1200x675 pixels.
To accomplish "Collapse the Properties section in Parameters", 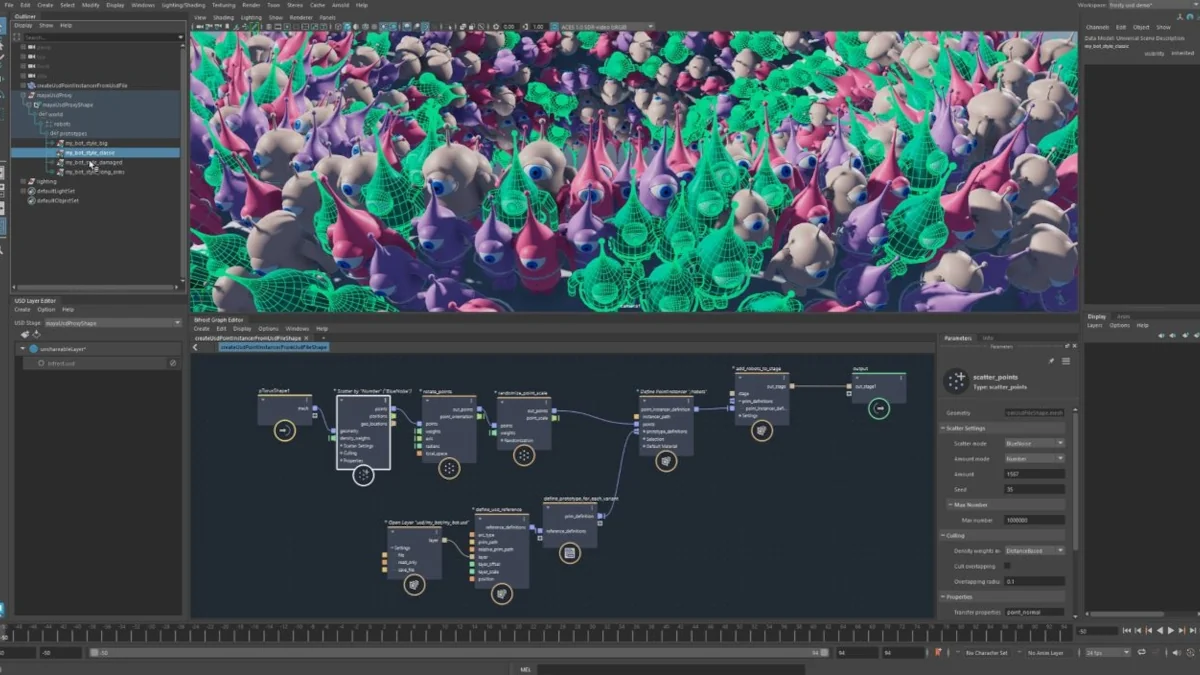I will coord(943,597).
